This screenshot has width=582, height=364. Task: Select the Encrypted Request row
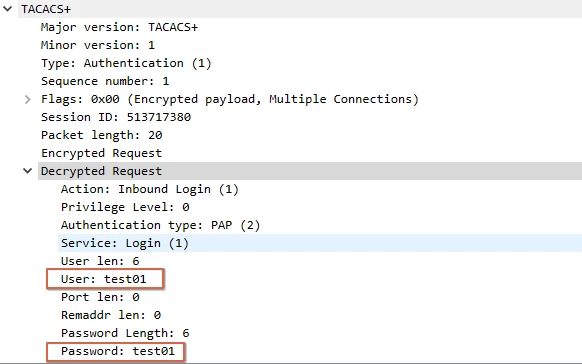click(x=101, y=153)
